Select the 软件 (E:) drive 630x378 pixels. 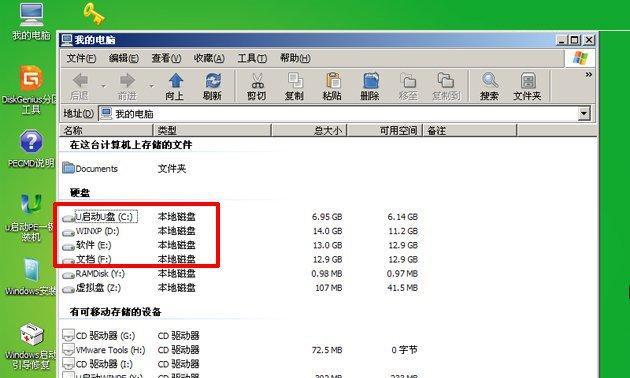click(x=87, y=245)
